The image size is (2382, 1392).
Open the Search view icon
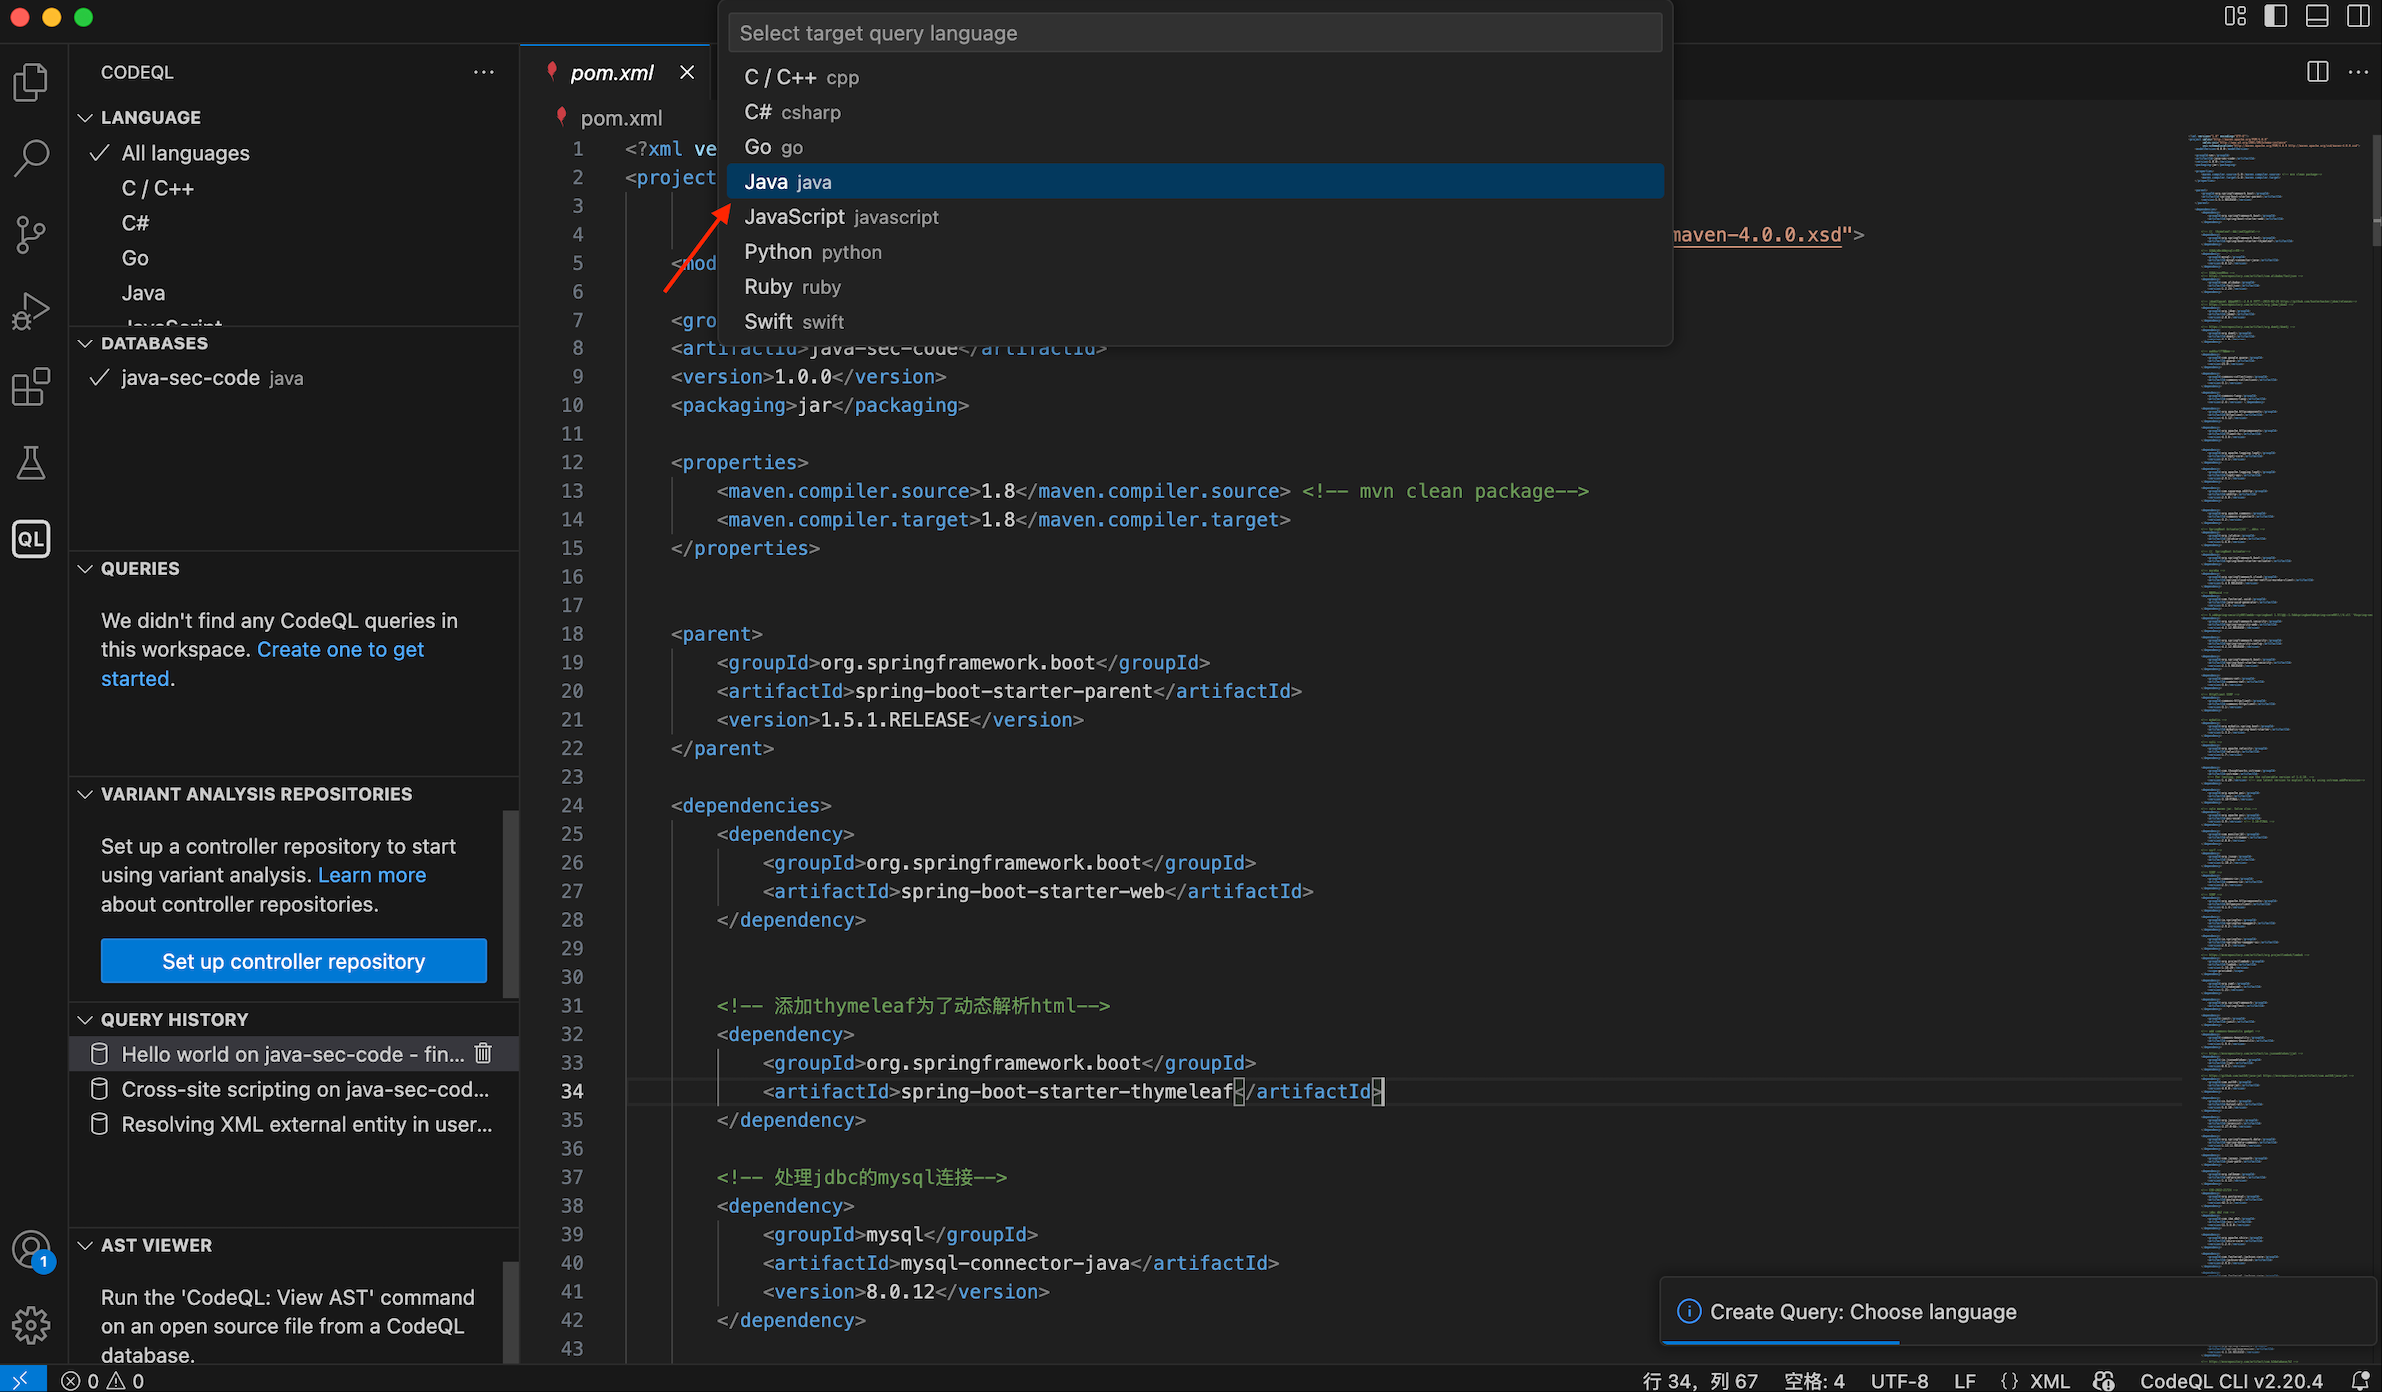31,158
